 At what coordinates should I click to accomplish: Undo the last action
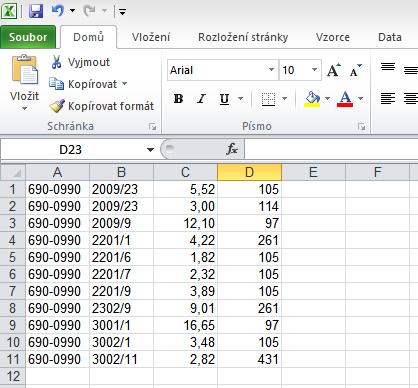pos(58,11)
